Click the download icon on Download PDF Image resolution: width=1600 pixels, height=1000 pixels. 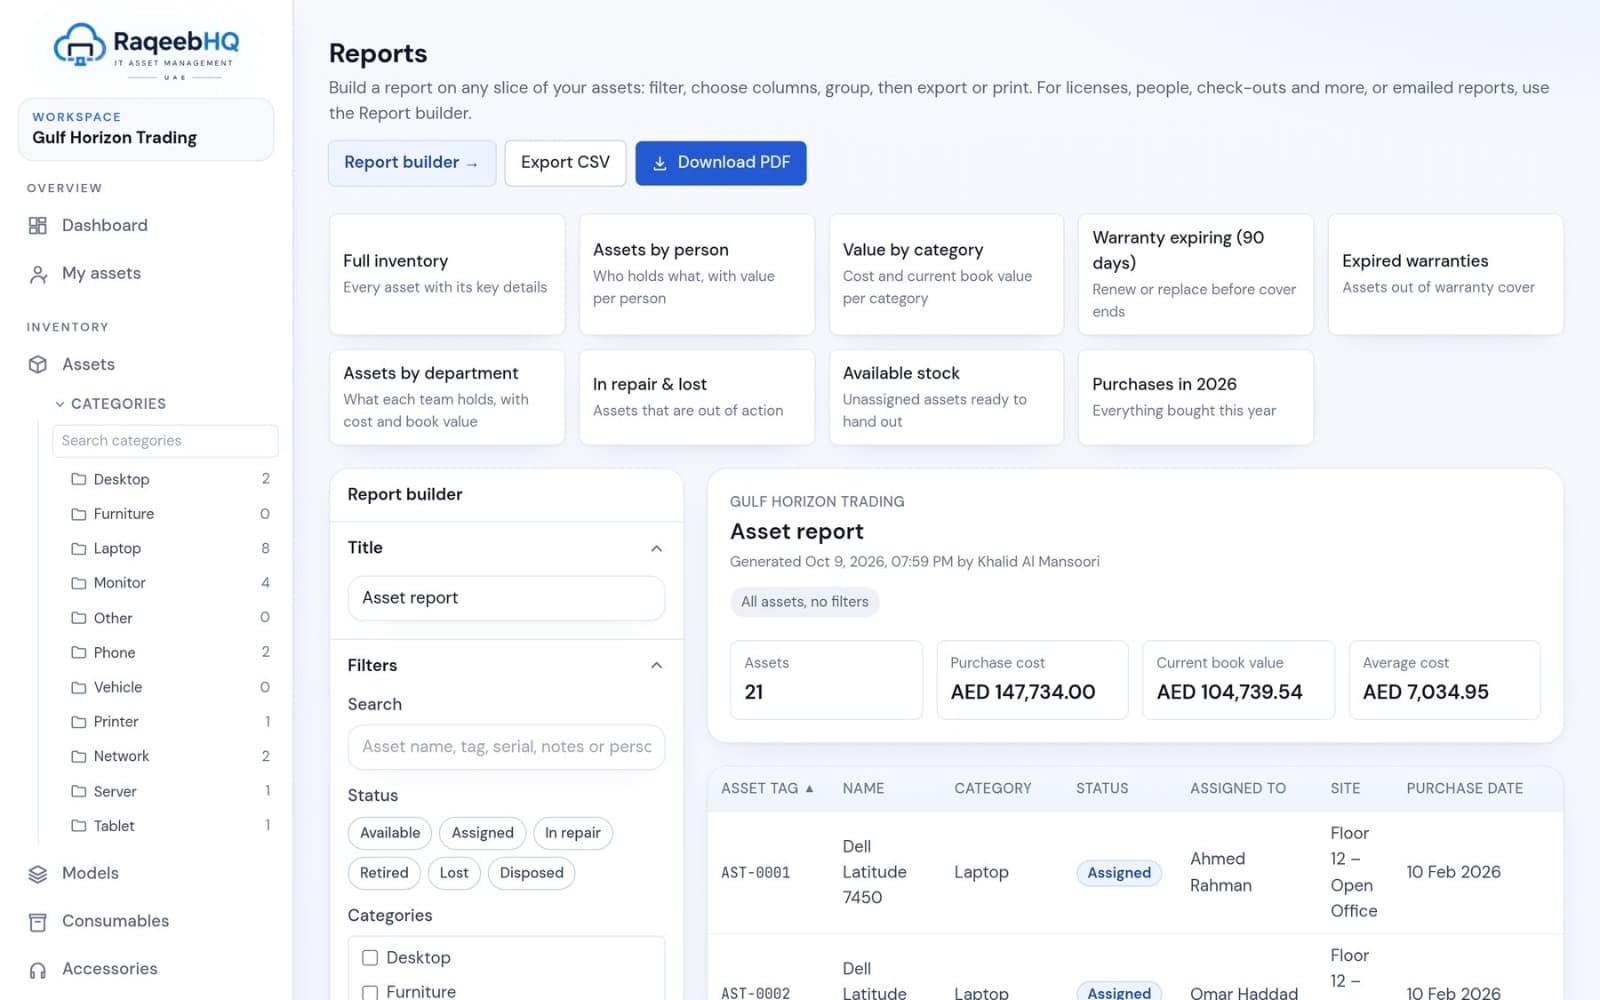point(660,163)
